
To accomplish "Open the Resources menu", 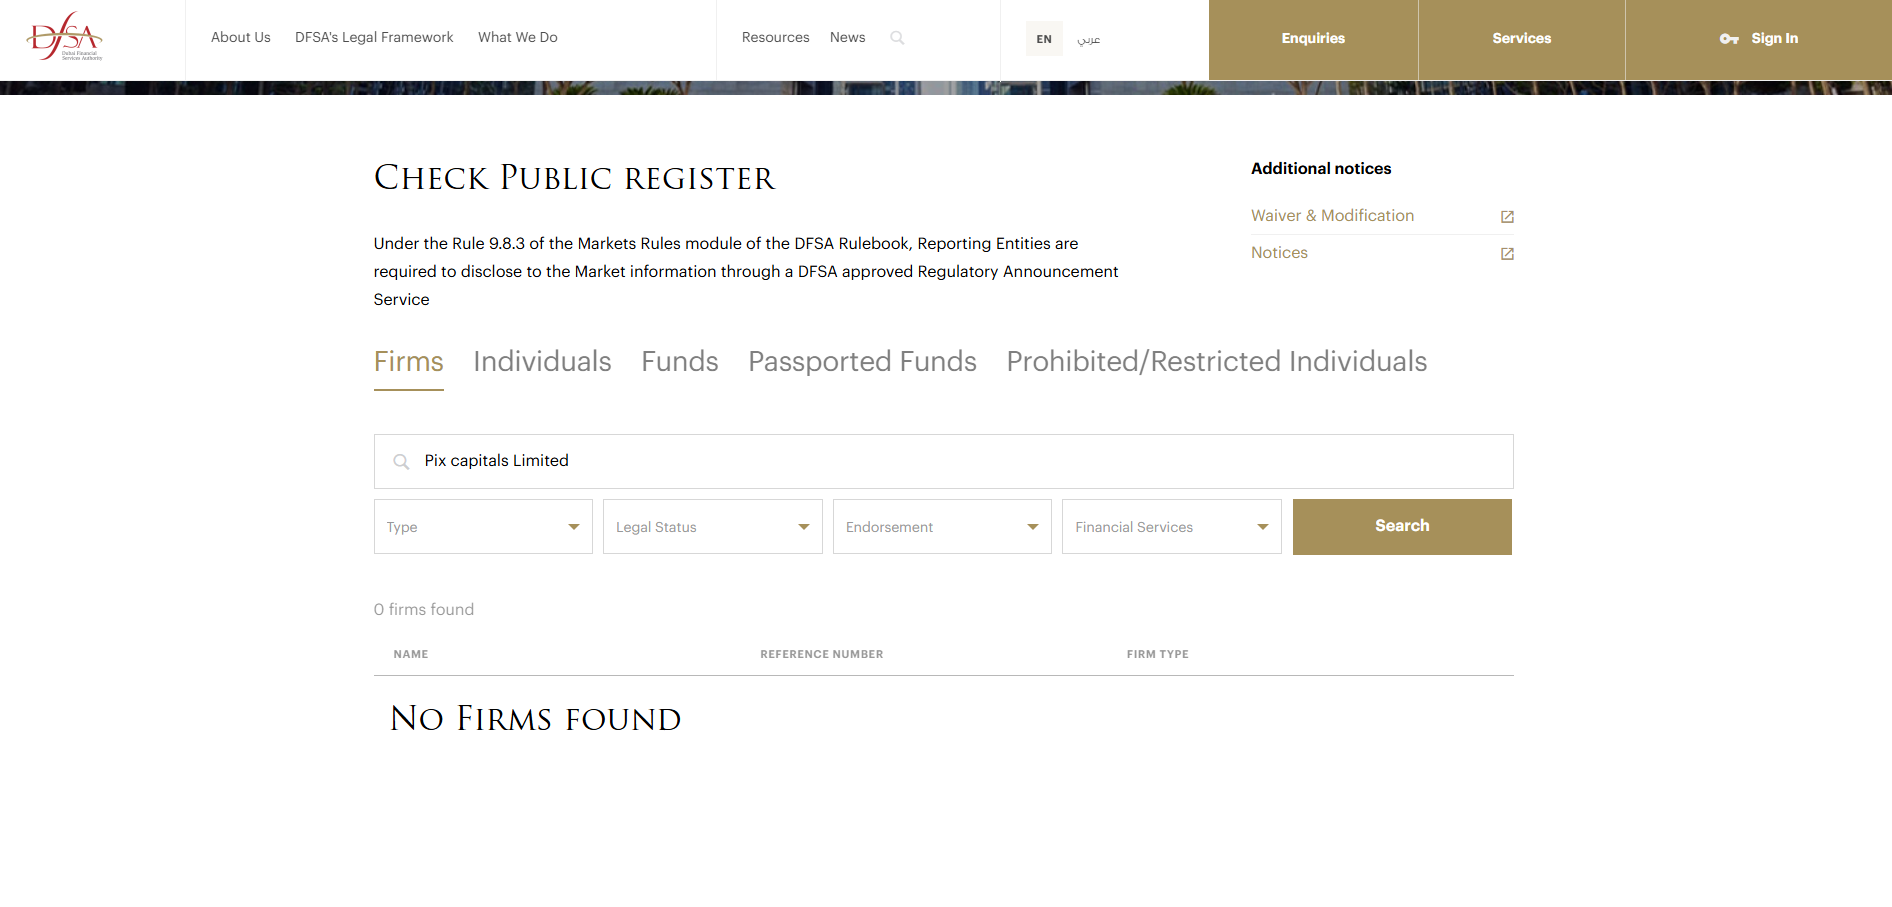I will (776, 37).
